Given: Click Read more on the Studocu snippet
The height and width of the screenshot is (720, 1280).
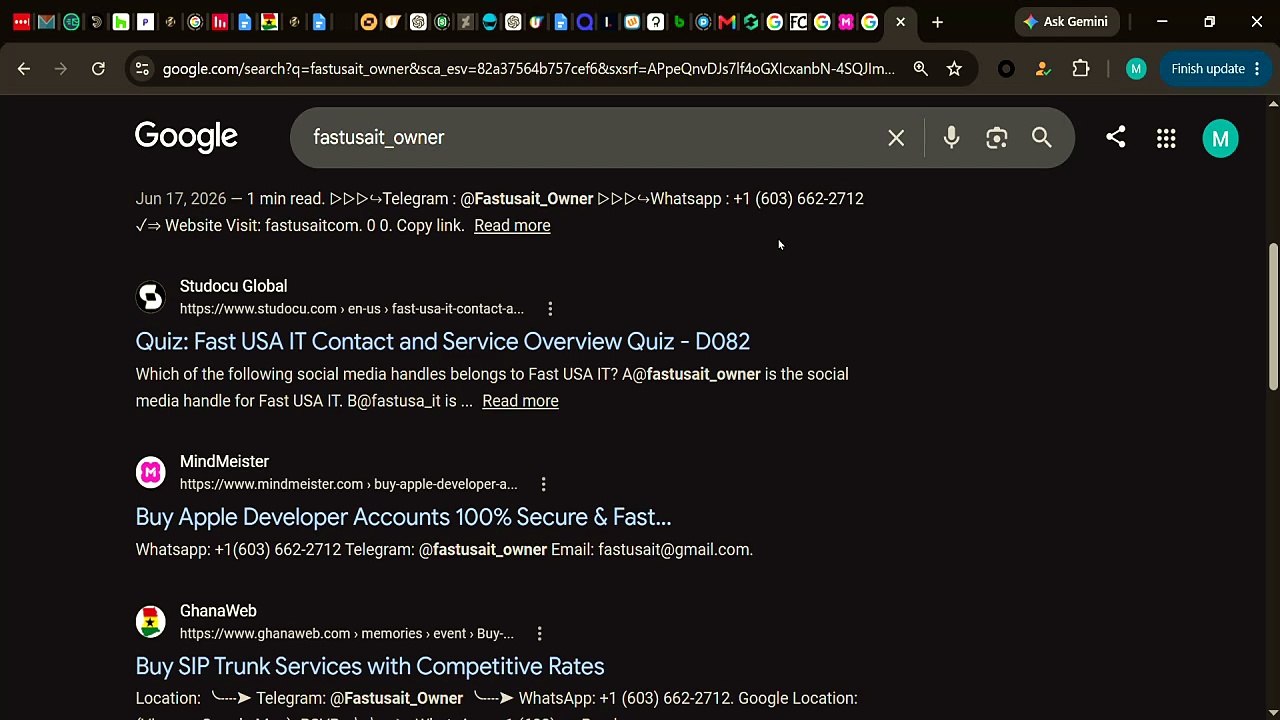Looking at the screenshot, I should pos(520,401).
